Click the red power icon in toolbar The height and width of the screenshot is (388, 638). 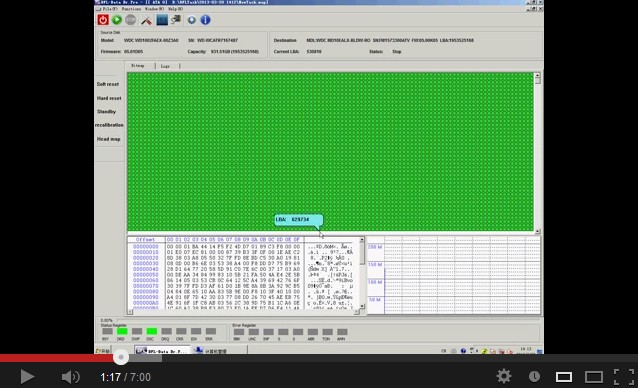[x=103, y=20]
